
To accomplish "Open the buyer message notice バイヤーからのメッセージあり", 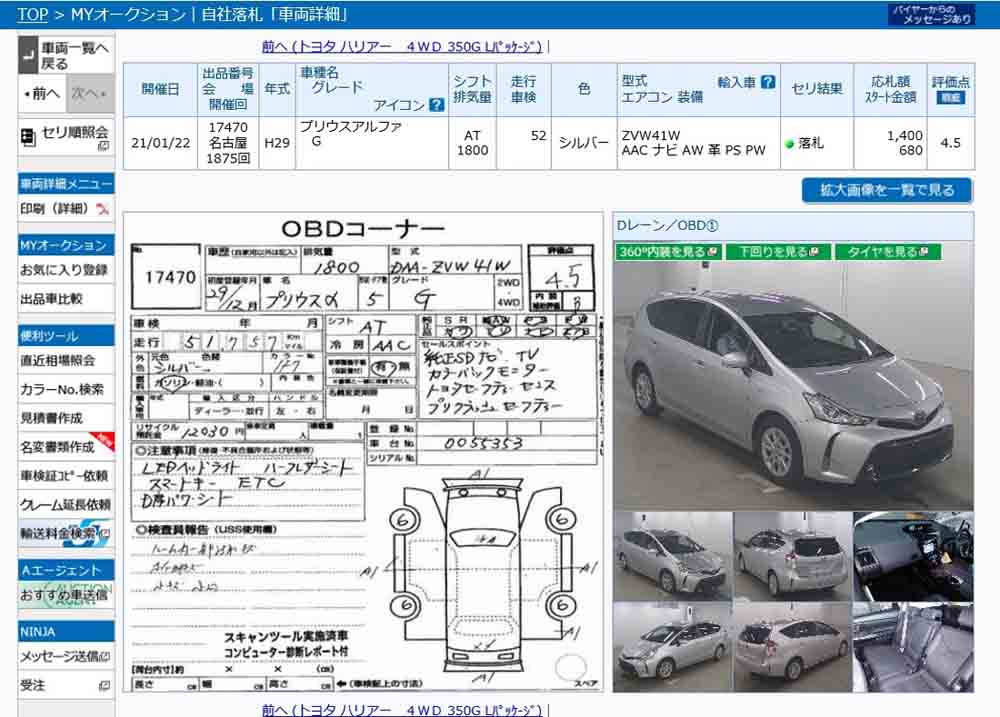I will point(931,14).
